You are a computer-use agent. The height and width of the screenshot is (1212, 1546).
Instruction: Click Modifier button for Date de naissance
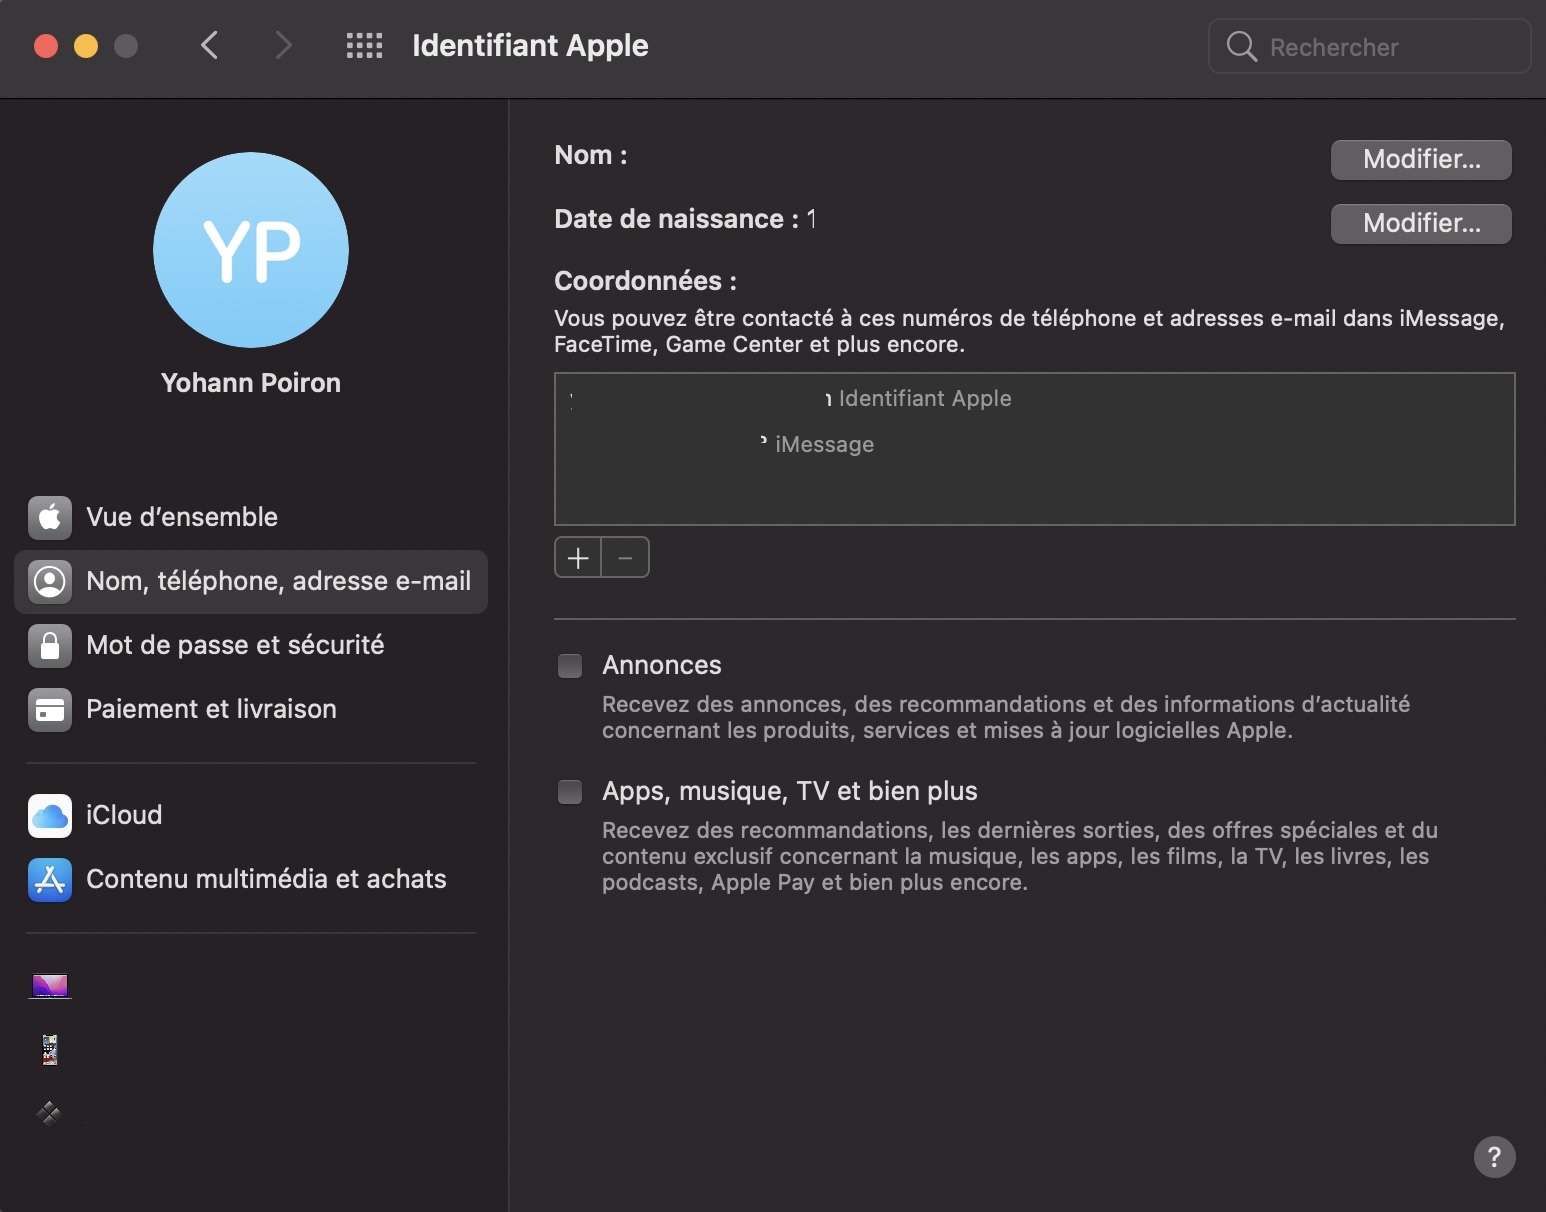tap(1420, 223)
